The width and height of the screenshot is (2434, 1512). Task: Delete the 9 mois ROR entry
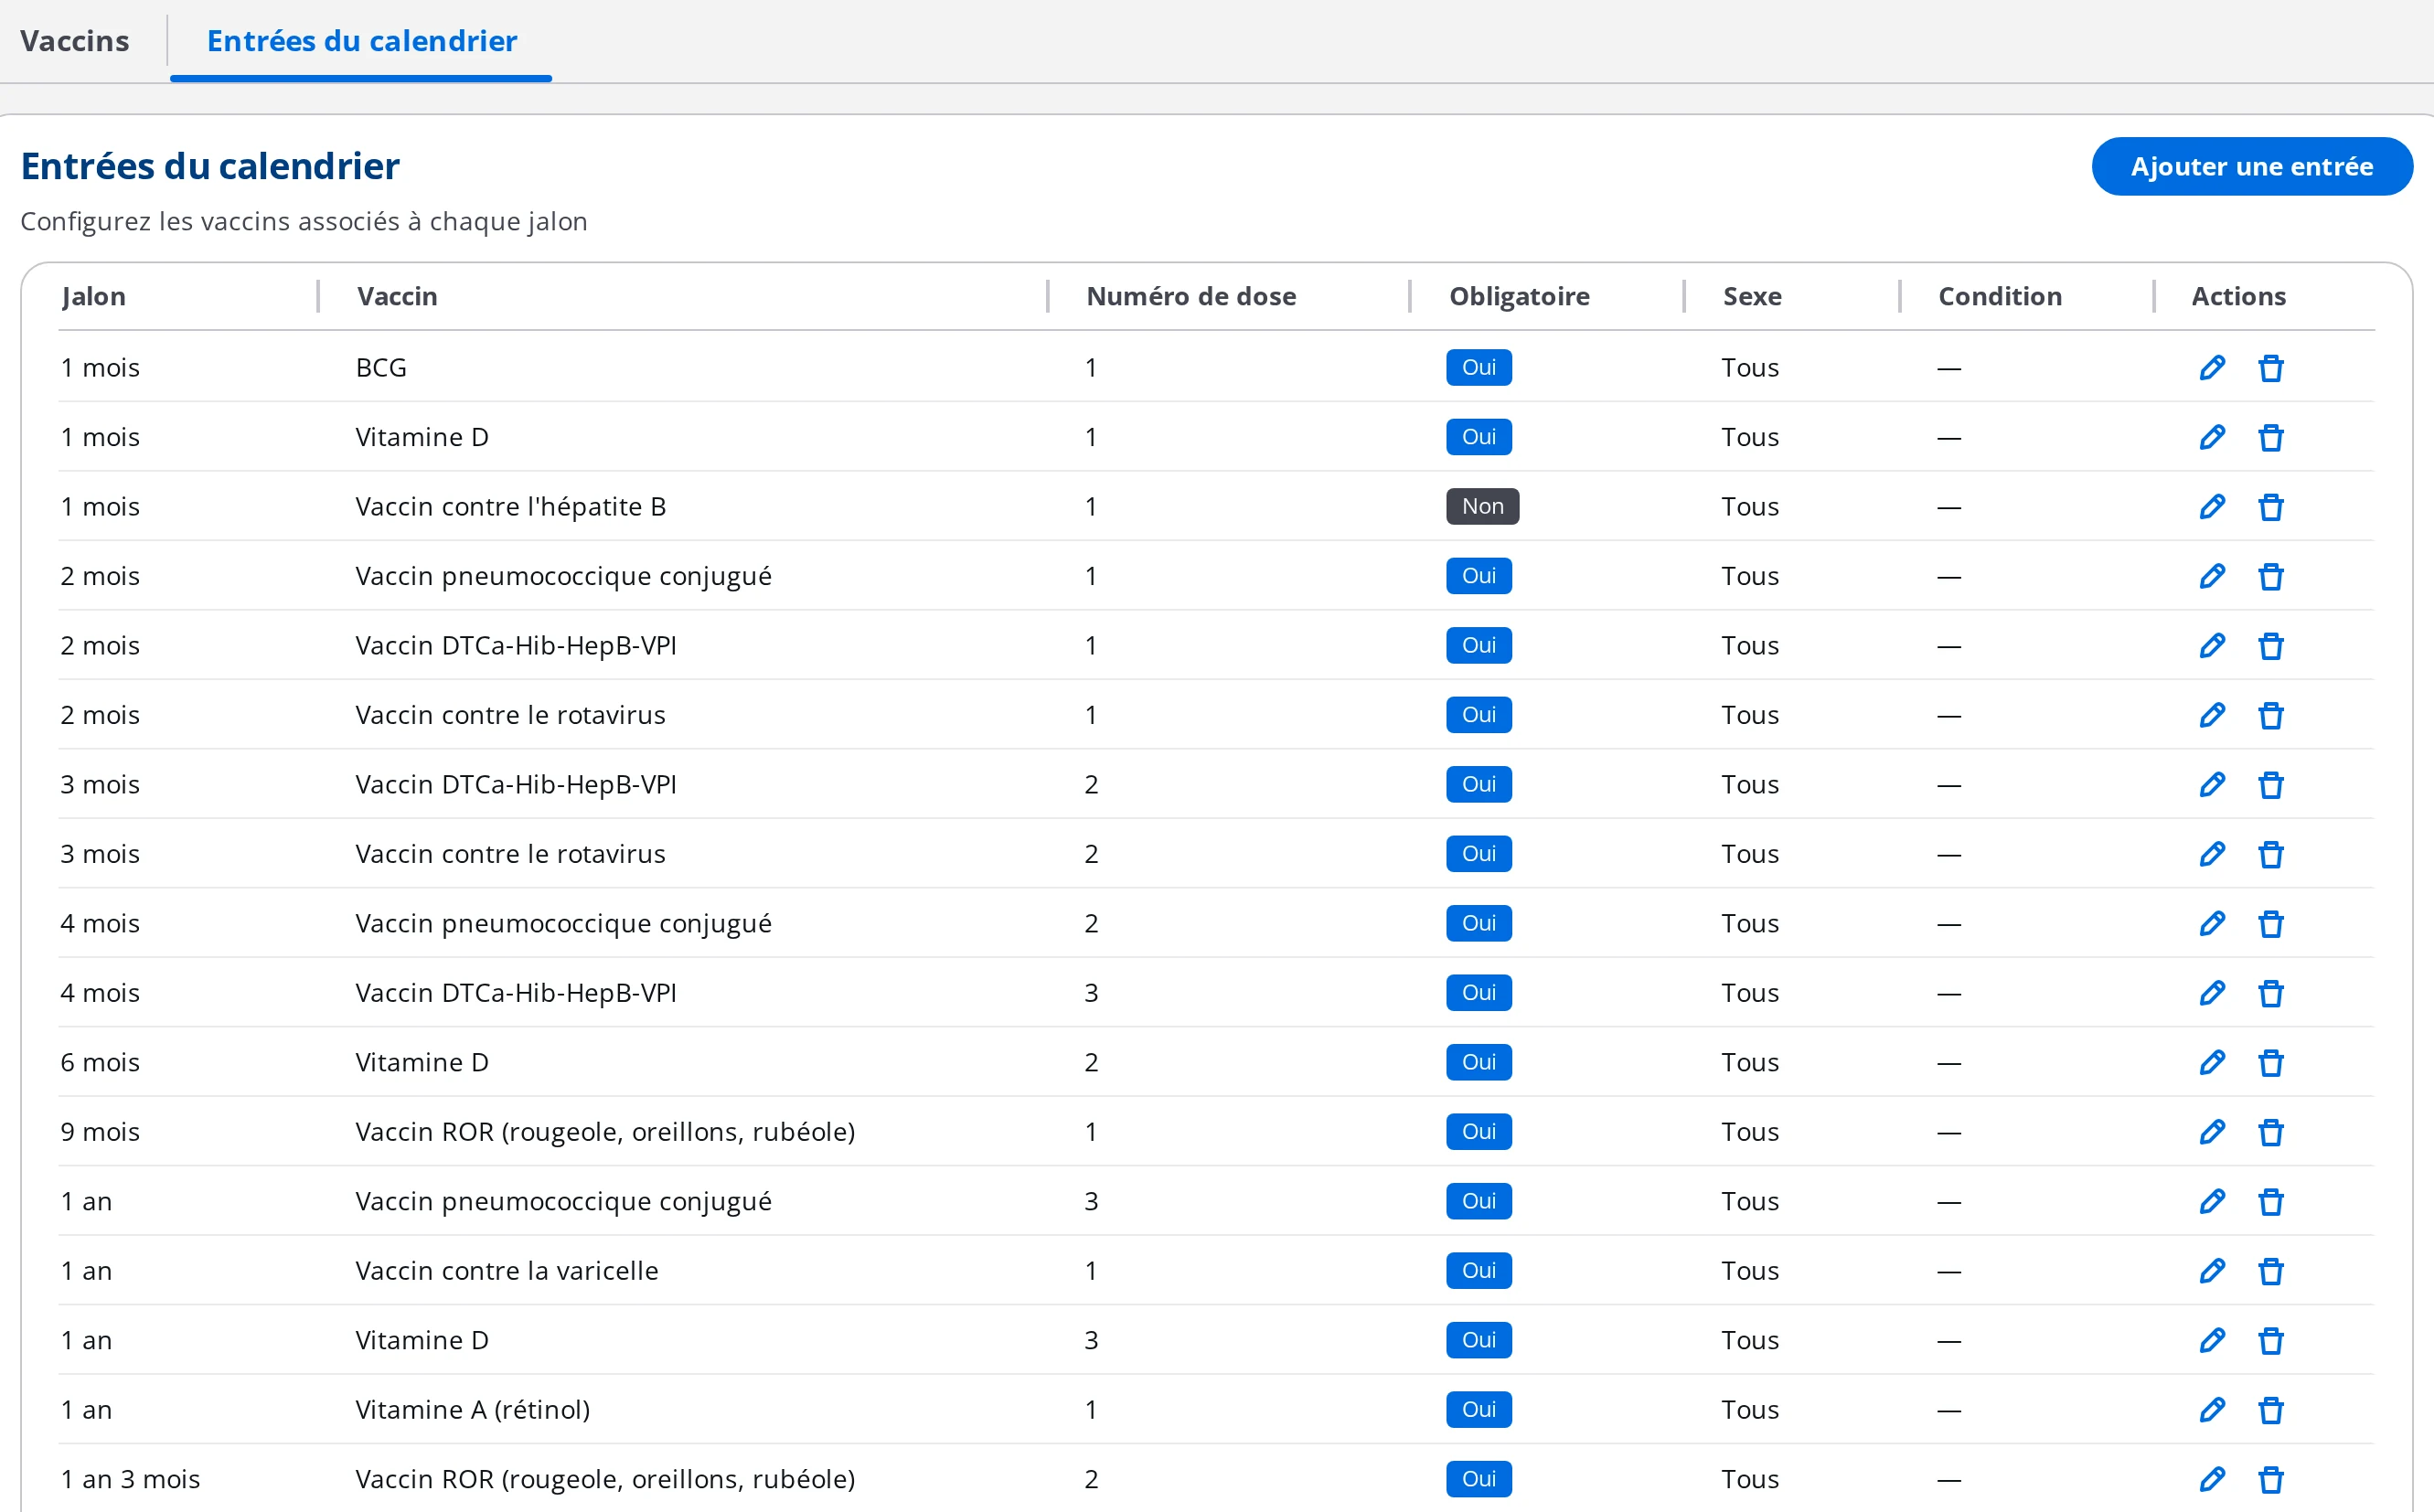click(2271, 1132)
